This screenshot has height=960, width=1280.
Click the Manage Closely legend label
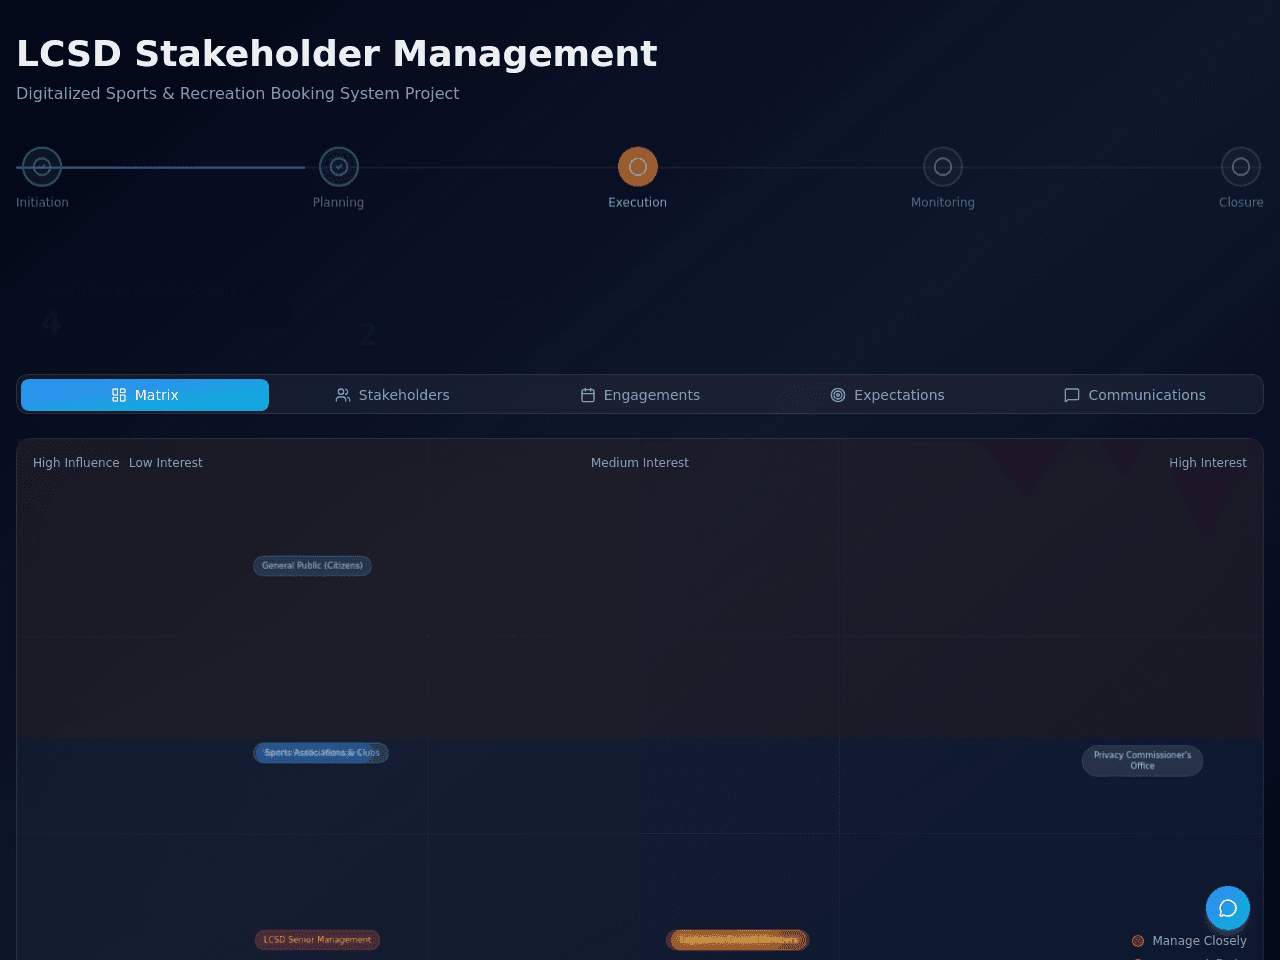(1199, 941)
